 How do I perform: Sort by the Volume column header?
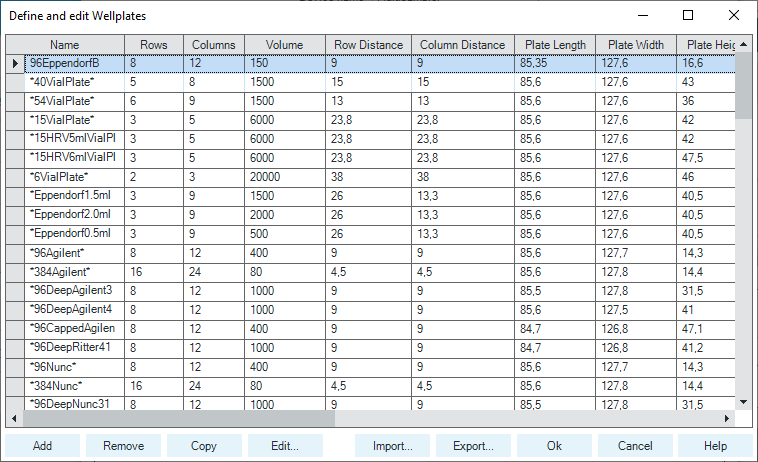pos(285,44)
